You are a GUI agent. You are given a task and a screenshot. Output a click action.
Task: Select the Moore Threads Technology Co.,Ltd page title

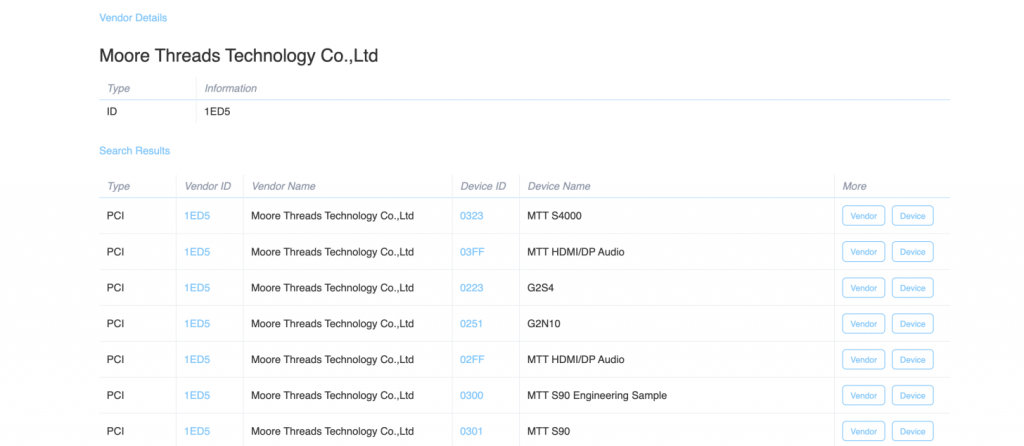coord(239,56)
